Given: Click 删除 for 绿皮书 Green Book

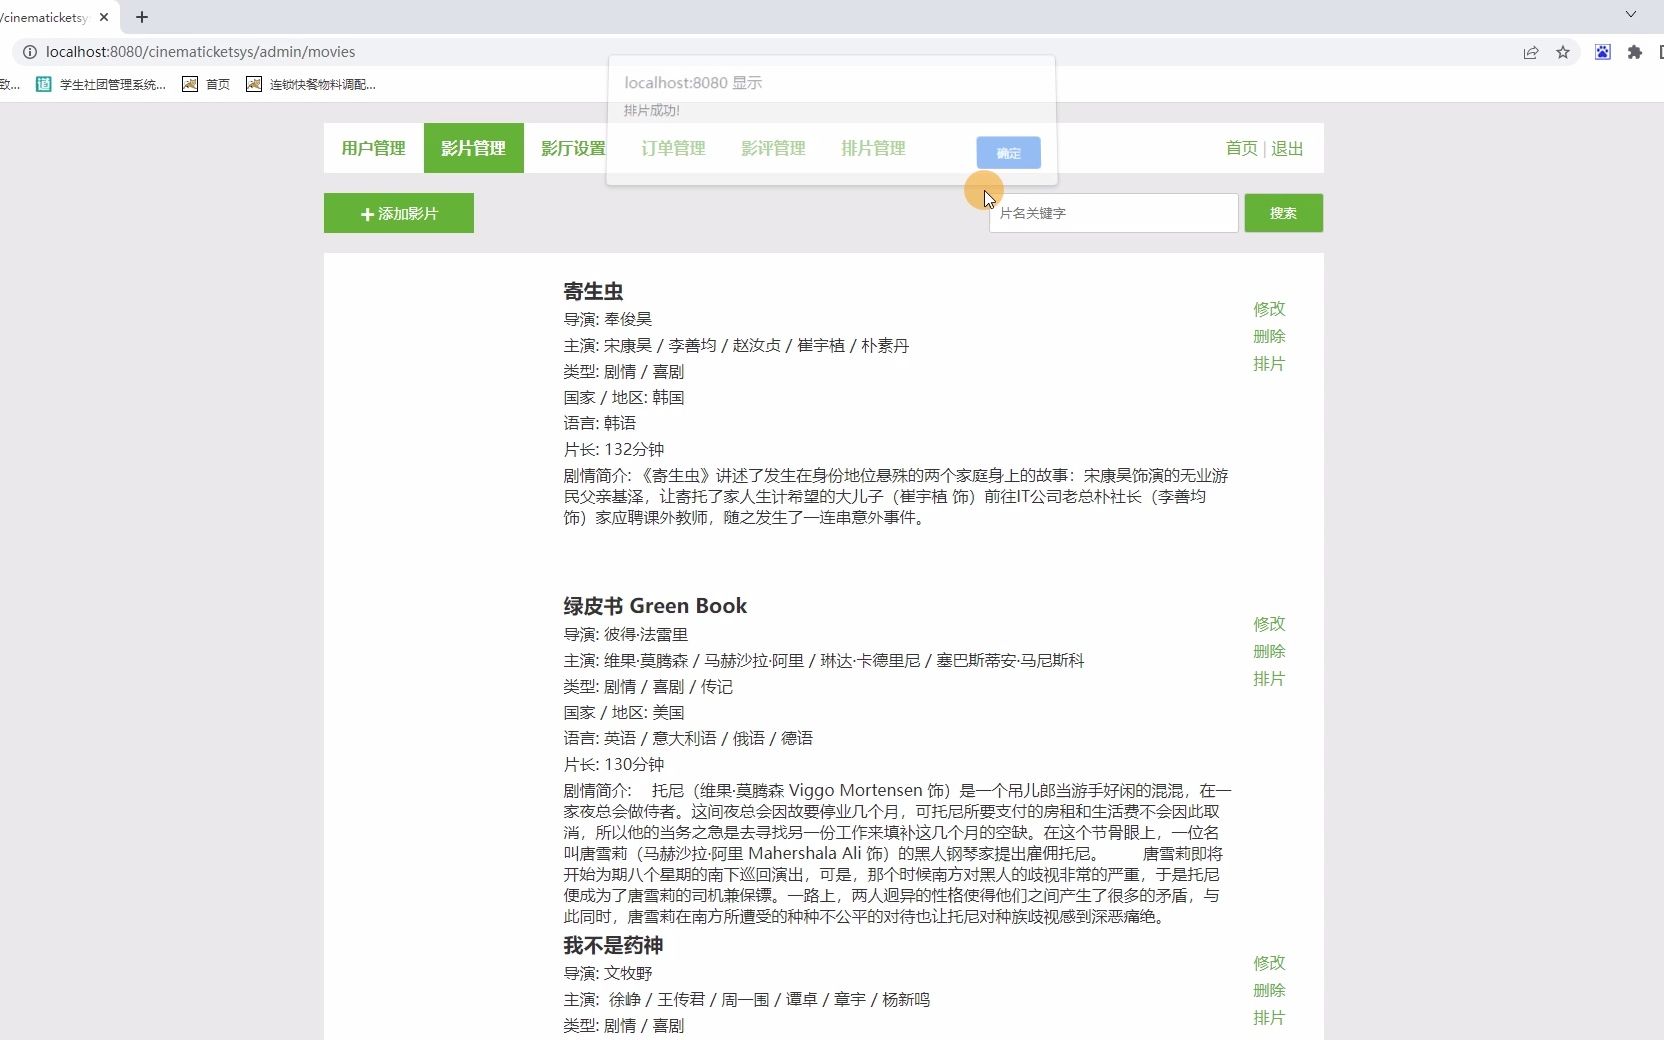Looking at the screenshot, I should click(1269, 651).
